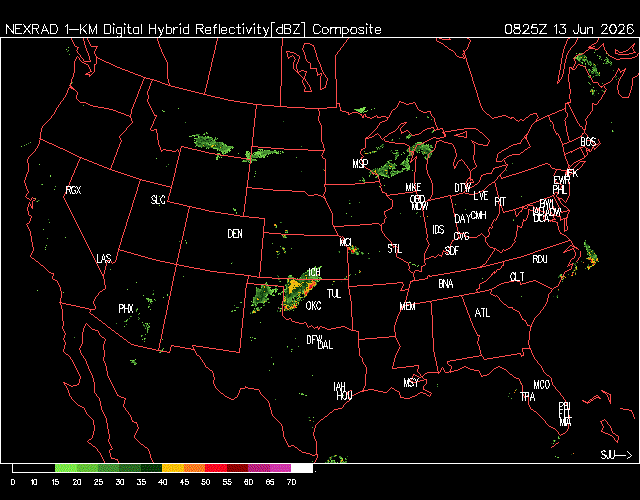This screenshot has width=640, height=500.
Task: Click the TPA station label
Action: (528, 396)
